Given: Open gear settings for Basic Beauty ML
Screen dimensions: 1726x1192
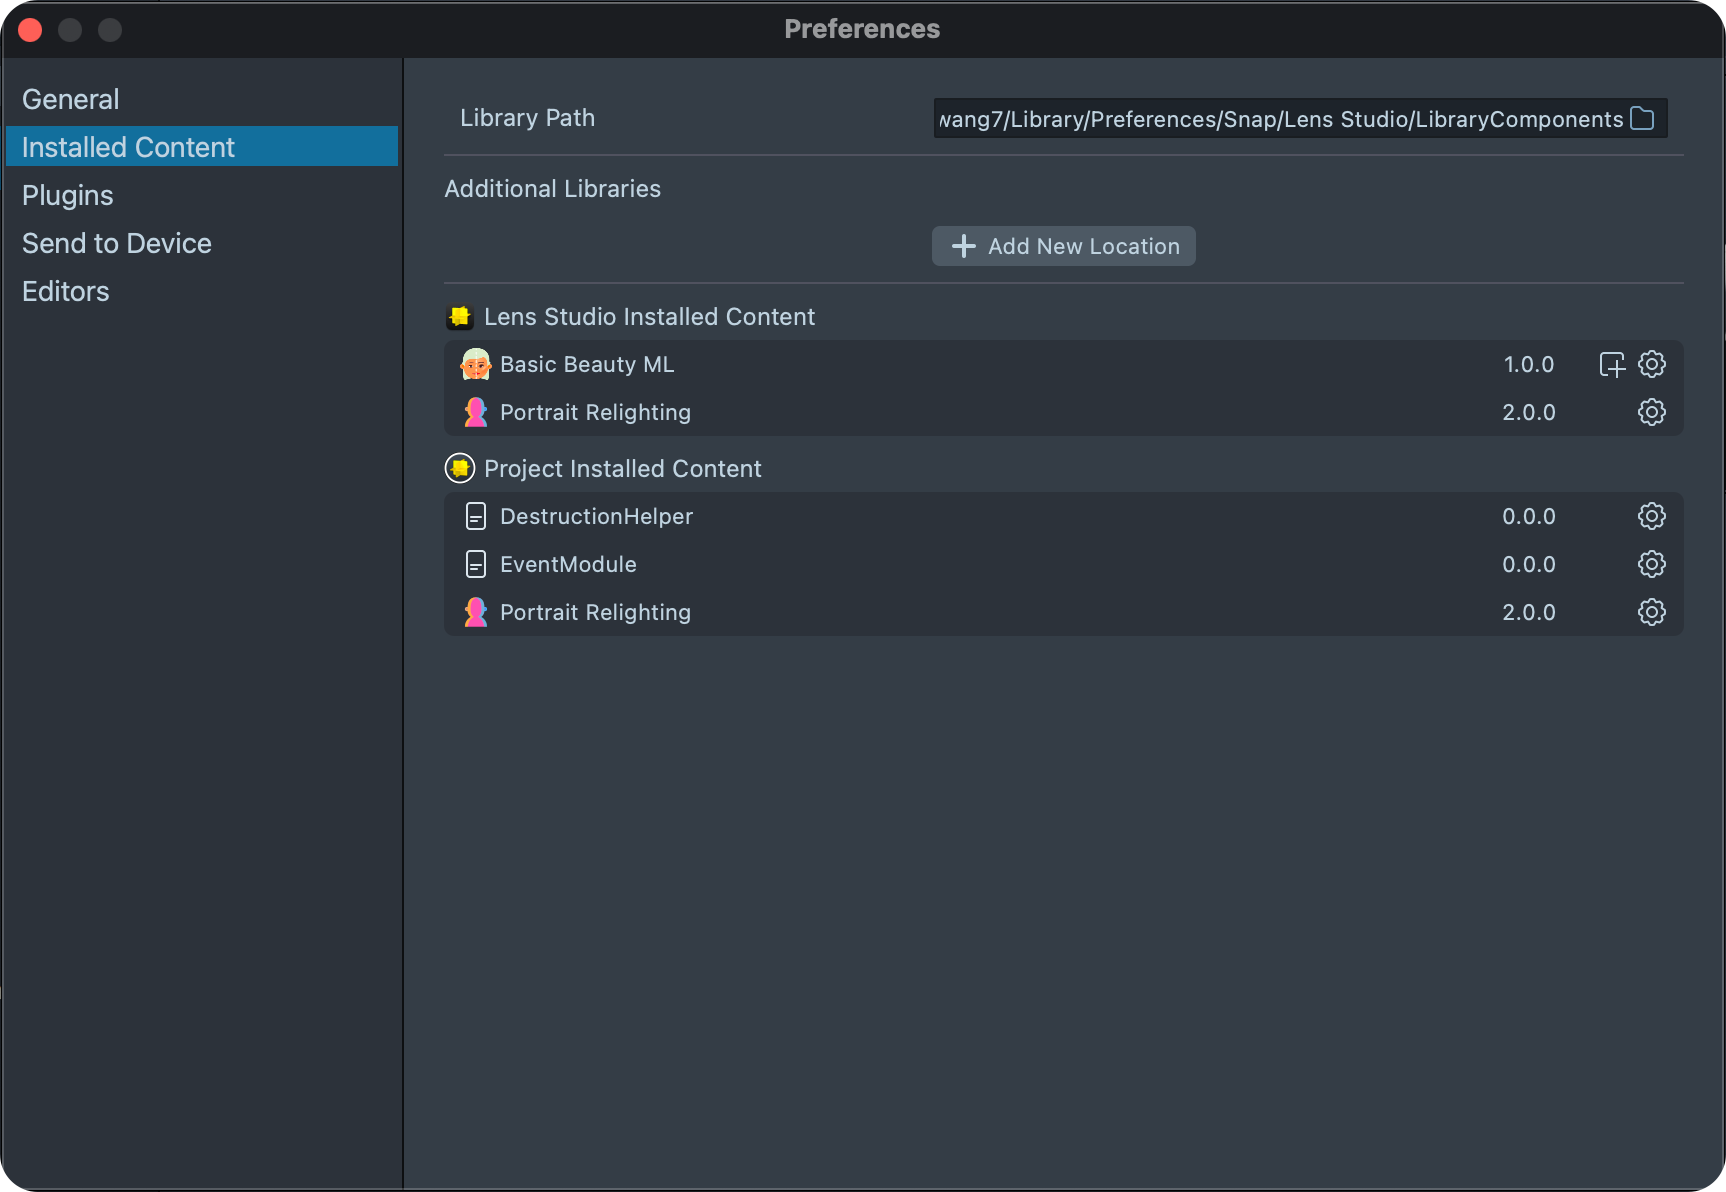Looking at the screenshot, I should pos(1652,364).
